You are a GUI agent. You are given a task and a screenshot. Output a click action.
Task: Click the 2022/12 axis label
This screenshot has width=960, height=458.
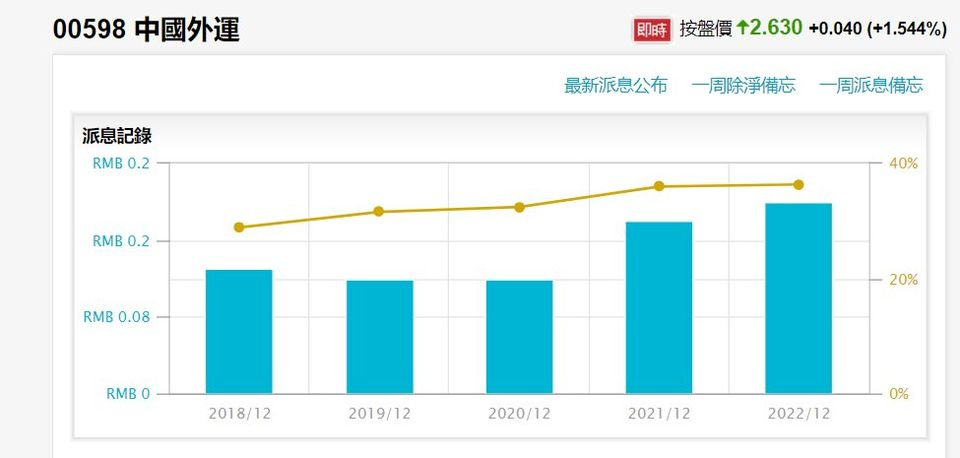(x=799, y=413)
